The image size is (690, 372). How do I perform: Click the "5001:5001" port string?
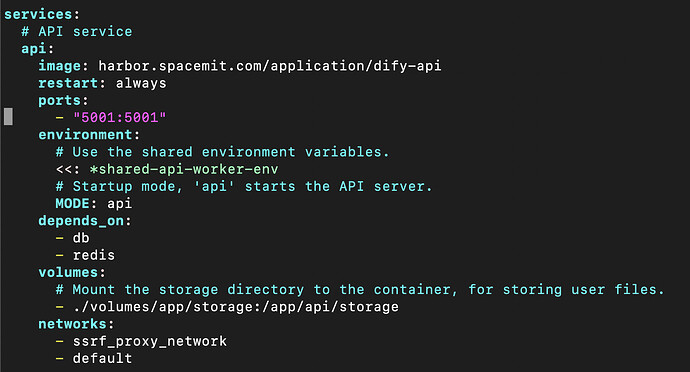[x=120, y=118]
